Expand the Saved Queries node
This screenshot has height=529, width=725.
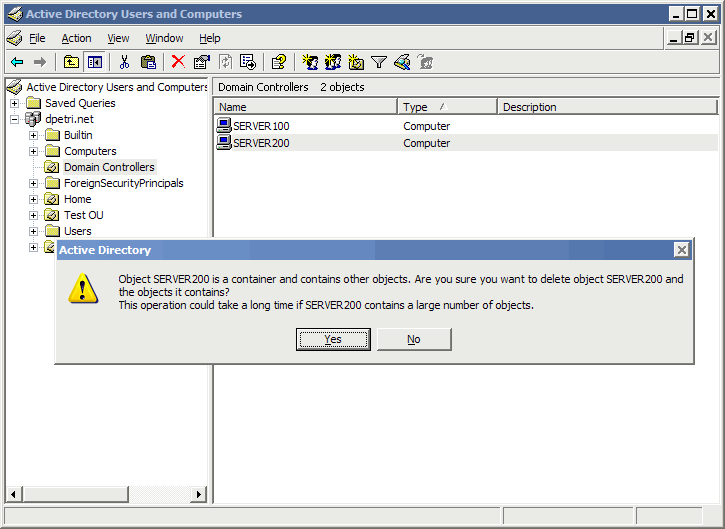tap(14, 103)
